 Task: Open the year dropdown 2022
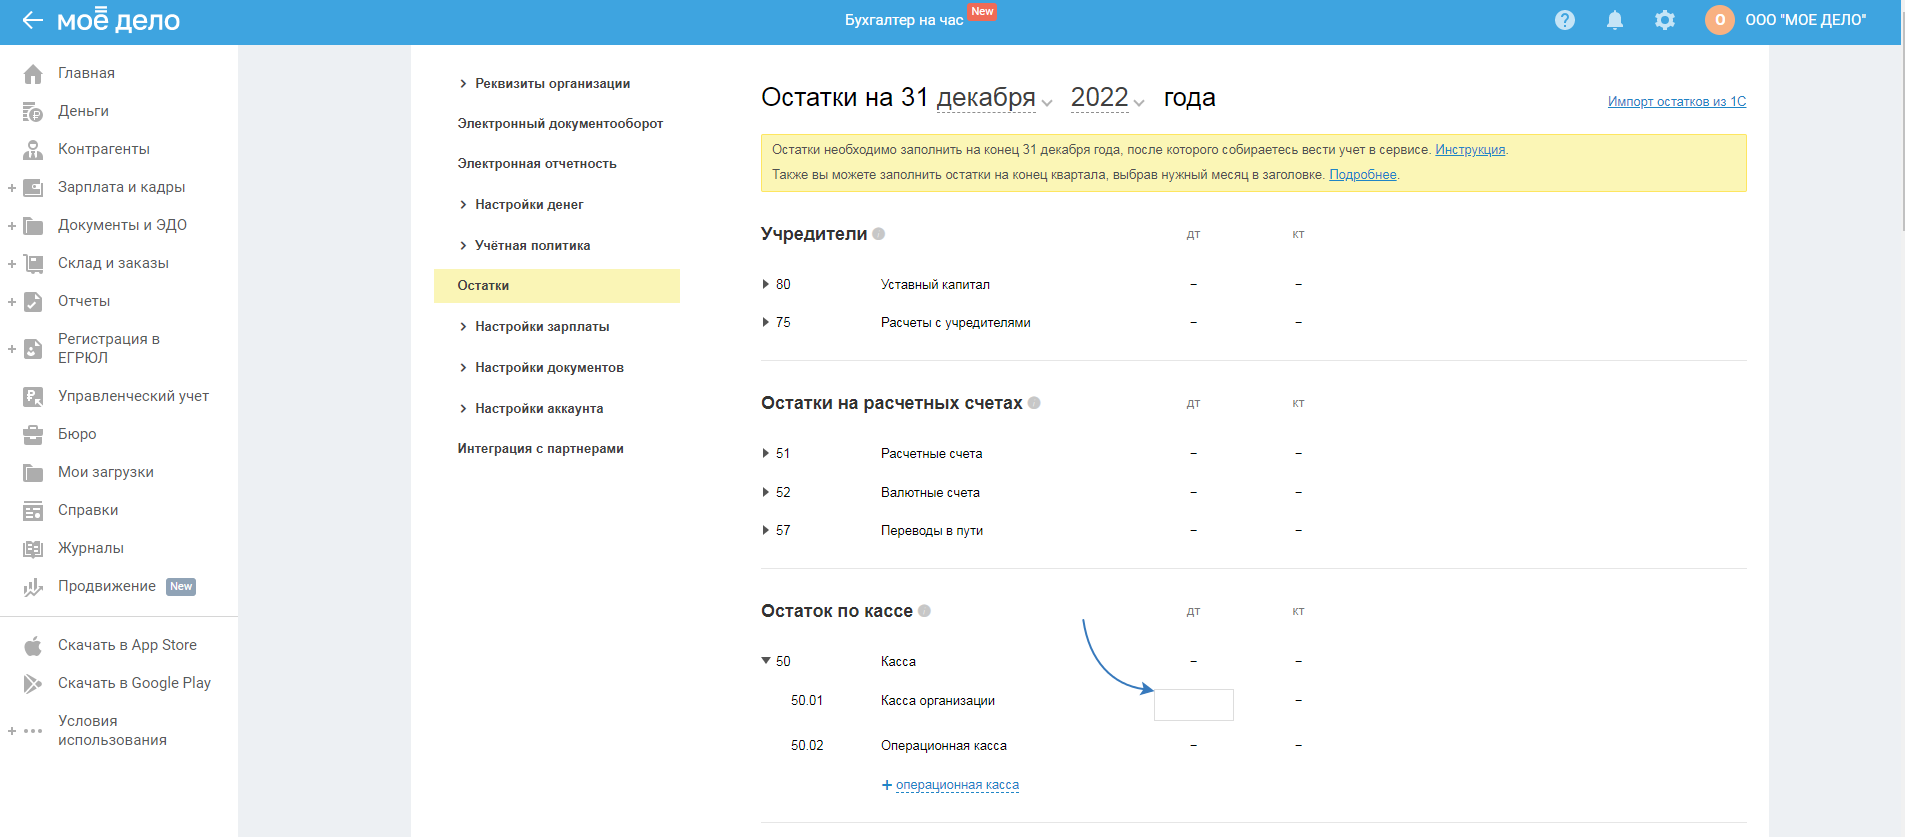(1108, 98)
